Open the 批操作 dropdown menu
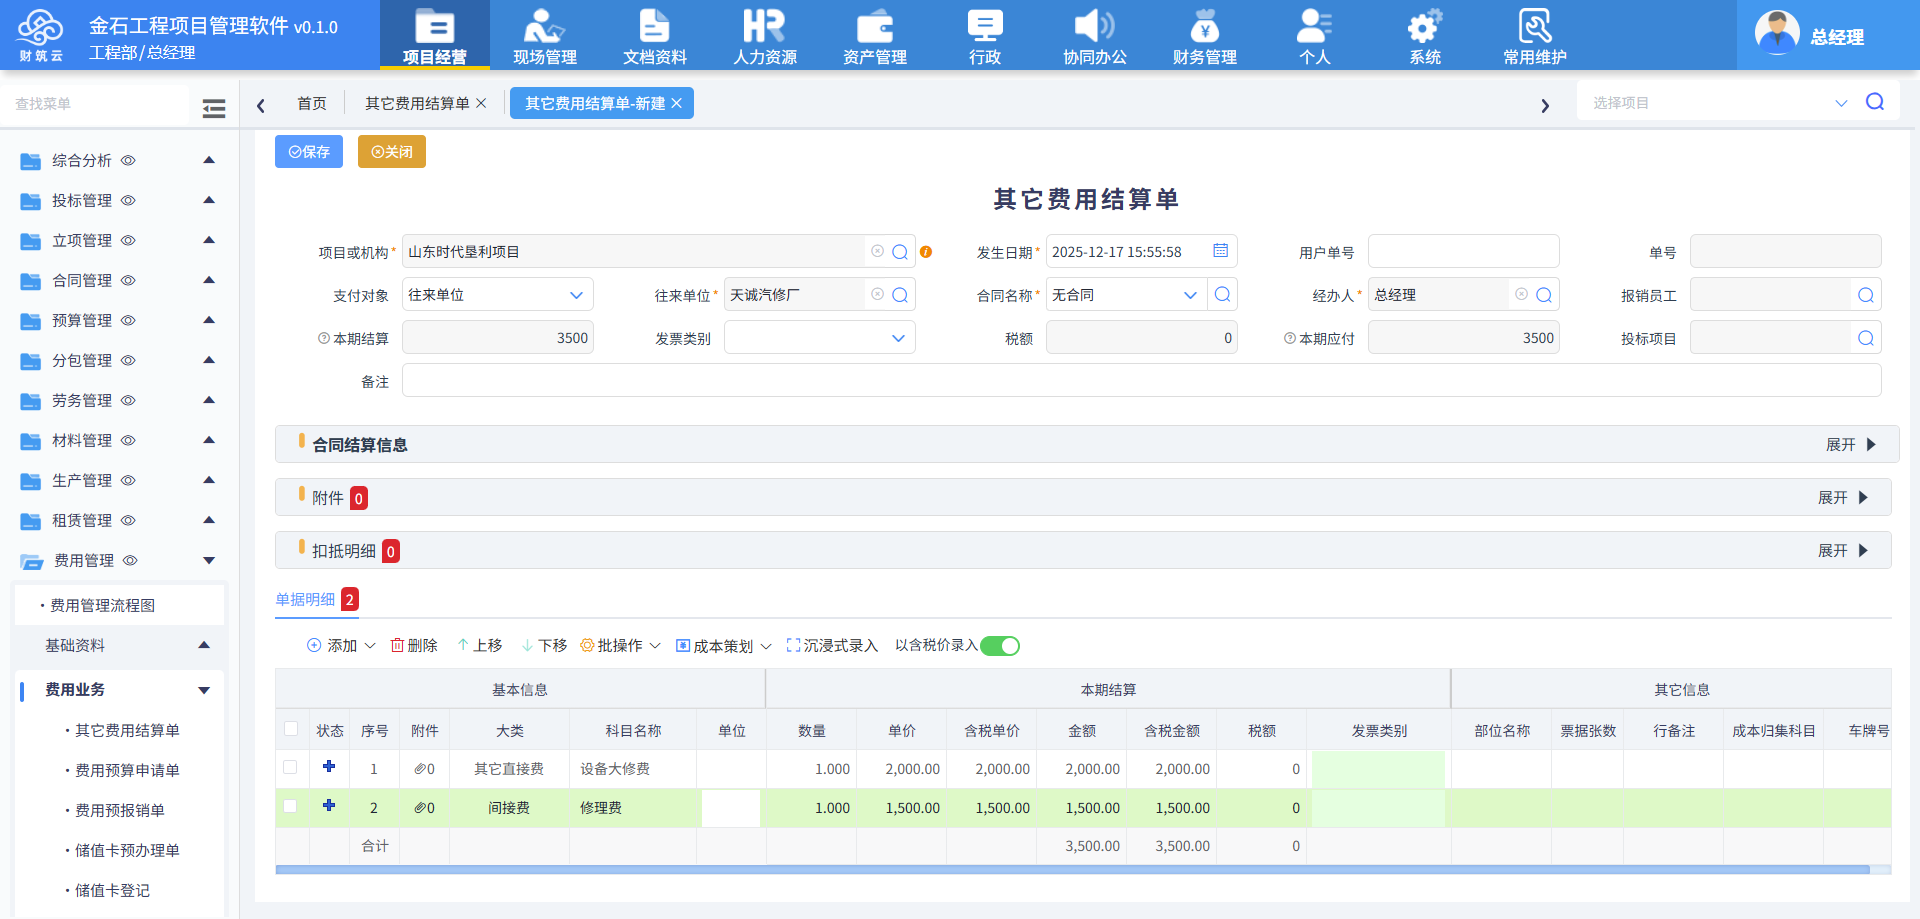Viewport: 1920px width, 919px height. tap(620, 645)
